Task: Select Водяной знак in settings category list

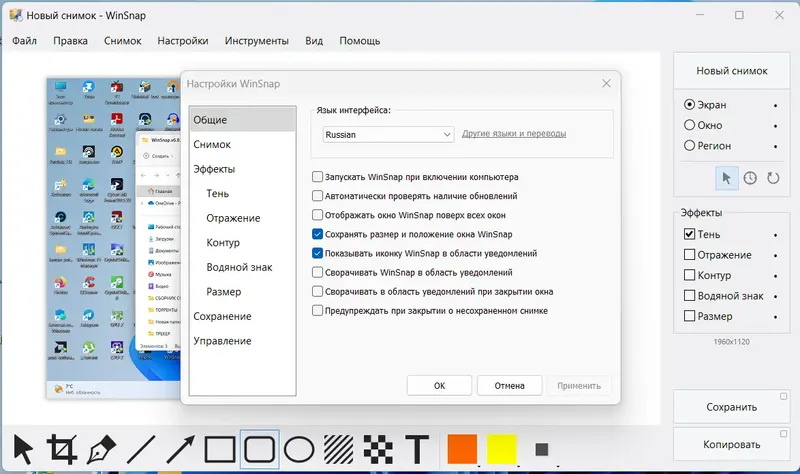Action: click(x=242, y=267)
